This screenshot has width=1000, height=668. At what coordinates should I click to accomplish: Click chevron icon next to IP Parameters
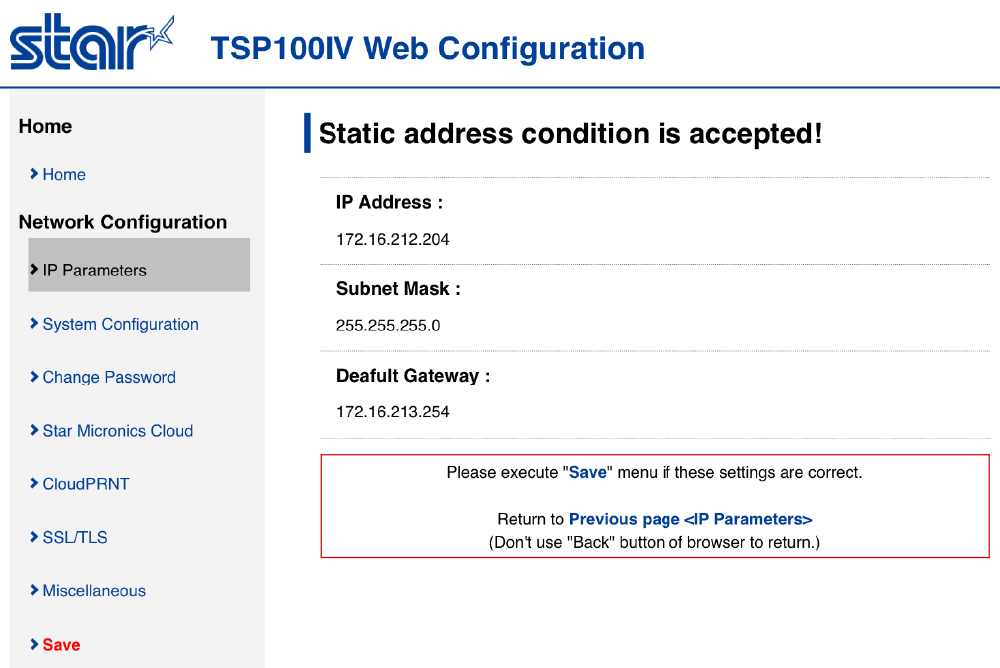pos(35,270)
